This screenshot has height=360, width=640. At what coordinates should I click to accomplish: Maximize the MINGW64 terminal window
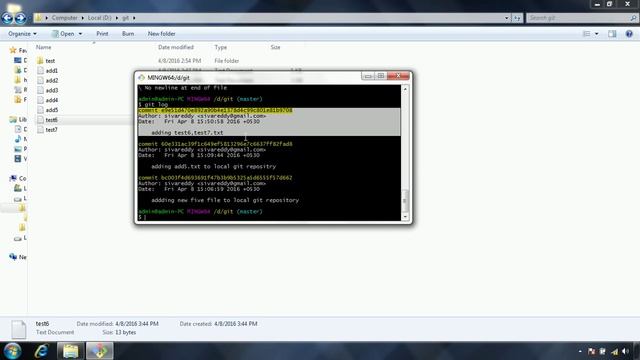pyautogui.click(x=380, y=76)
